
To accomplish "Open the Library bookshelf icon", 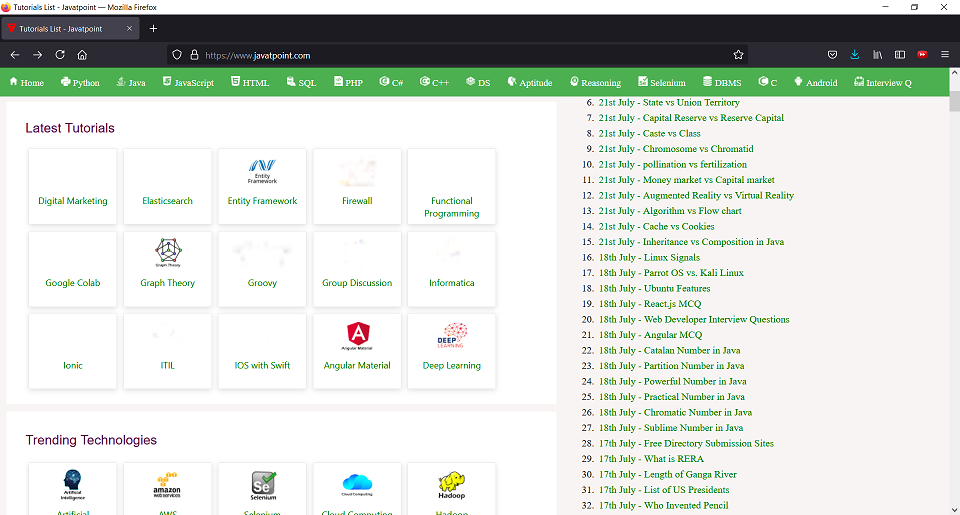I will [878, 55].
